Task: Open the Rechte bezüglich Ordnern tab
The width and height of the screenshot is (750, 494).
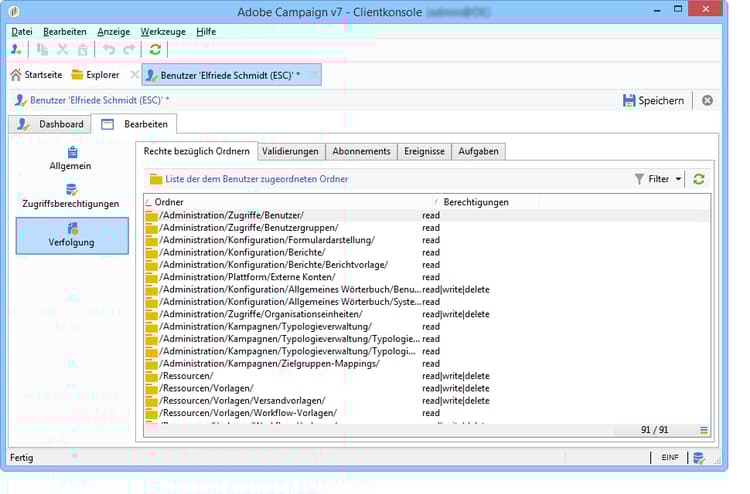Action: [197, 151]
